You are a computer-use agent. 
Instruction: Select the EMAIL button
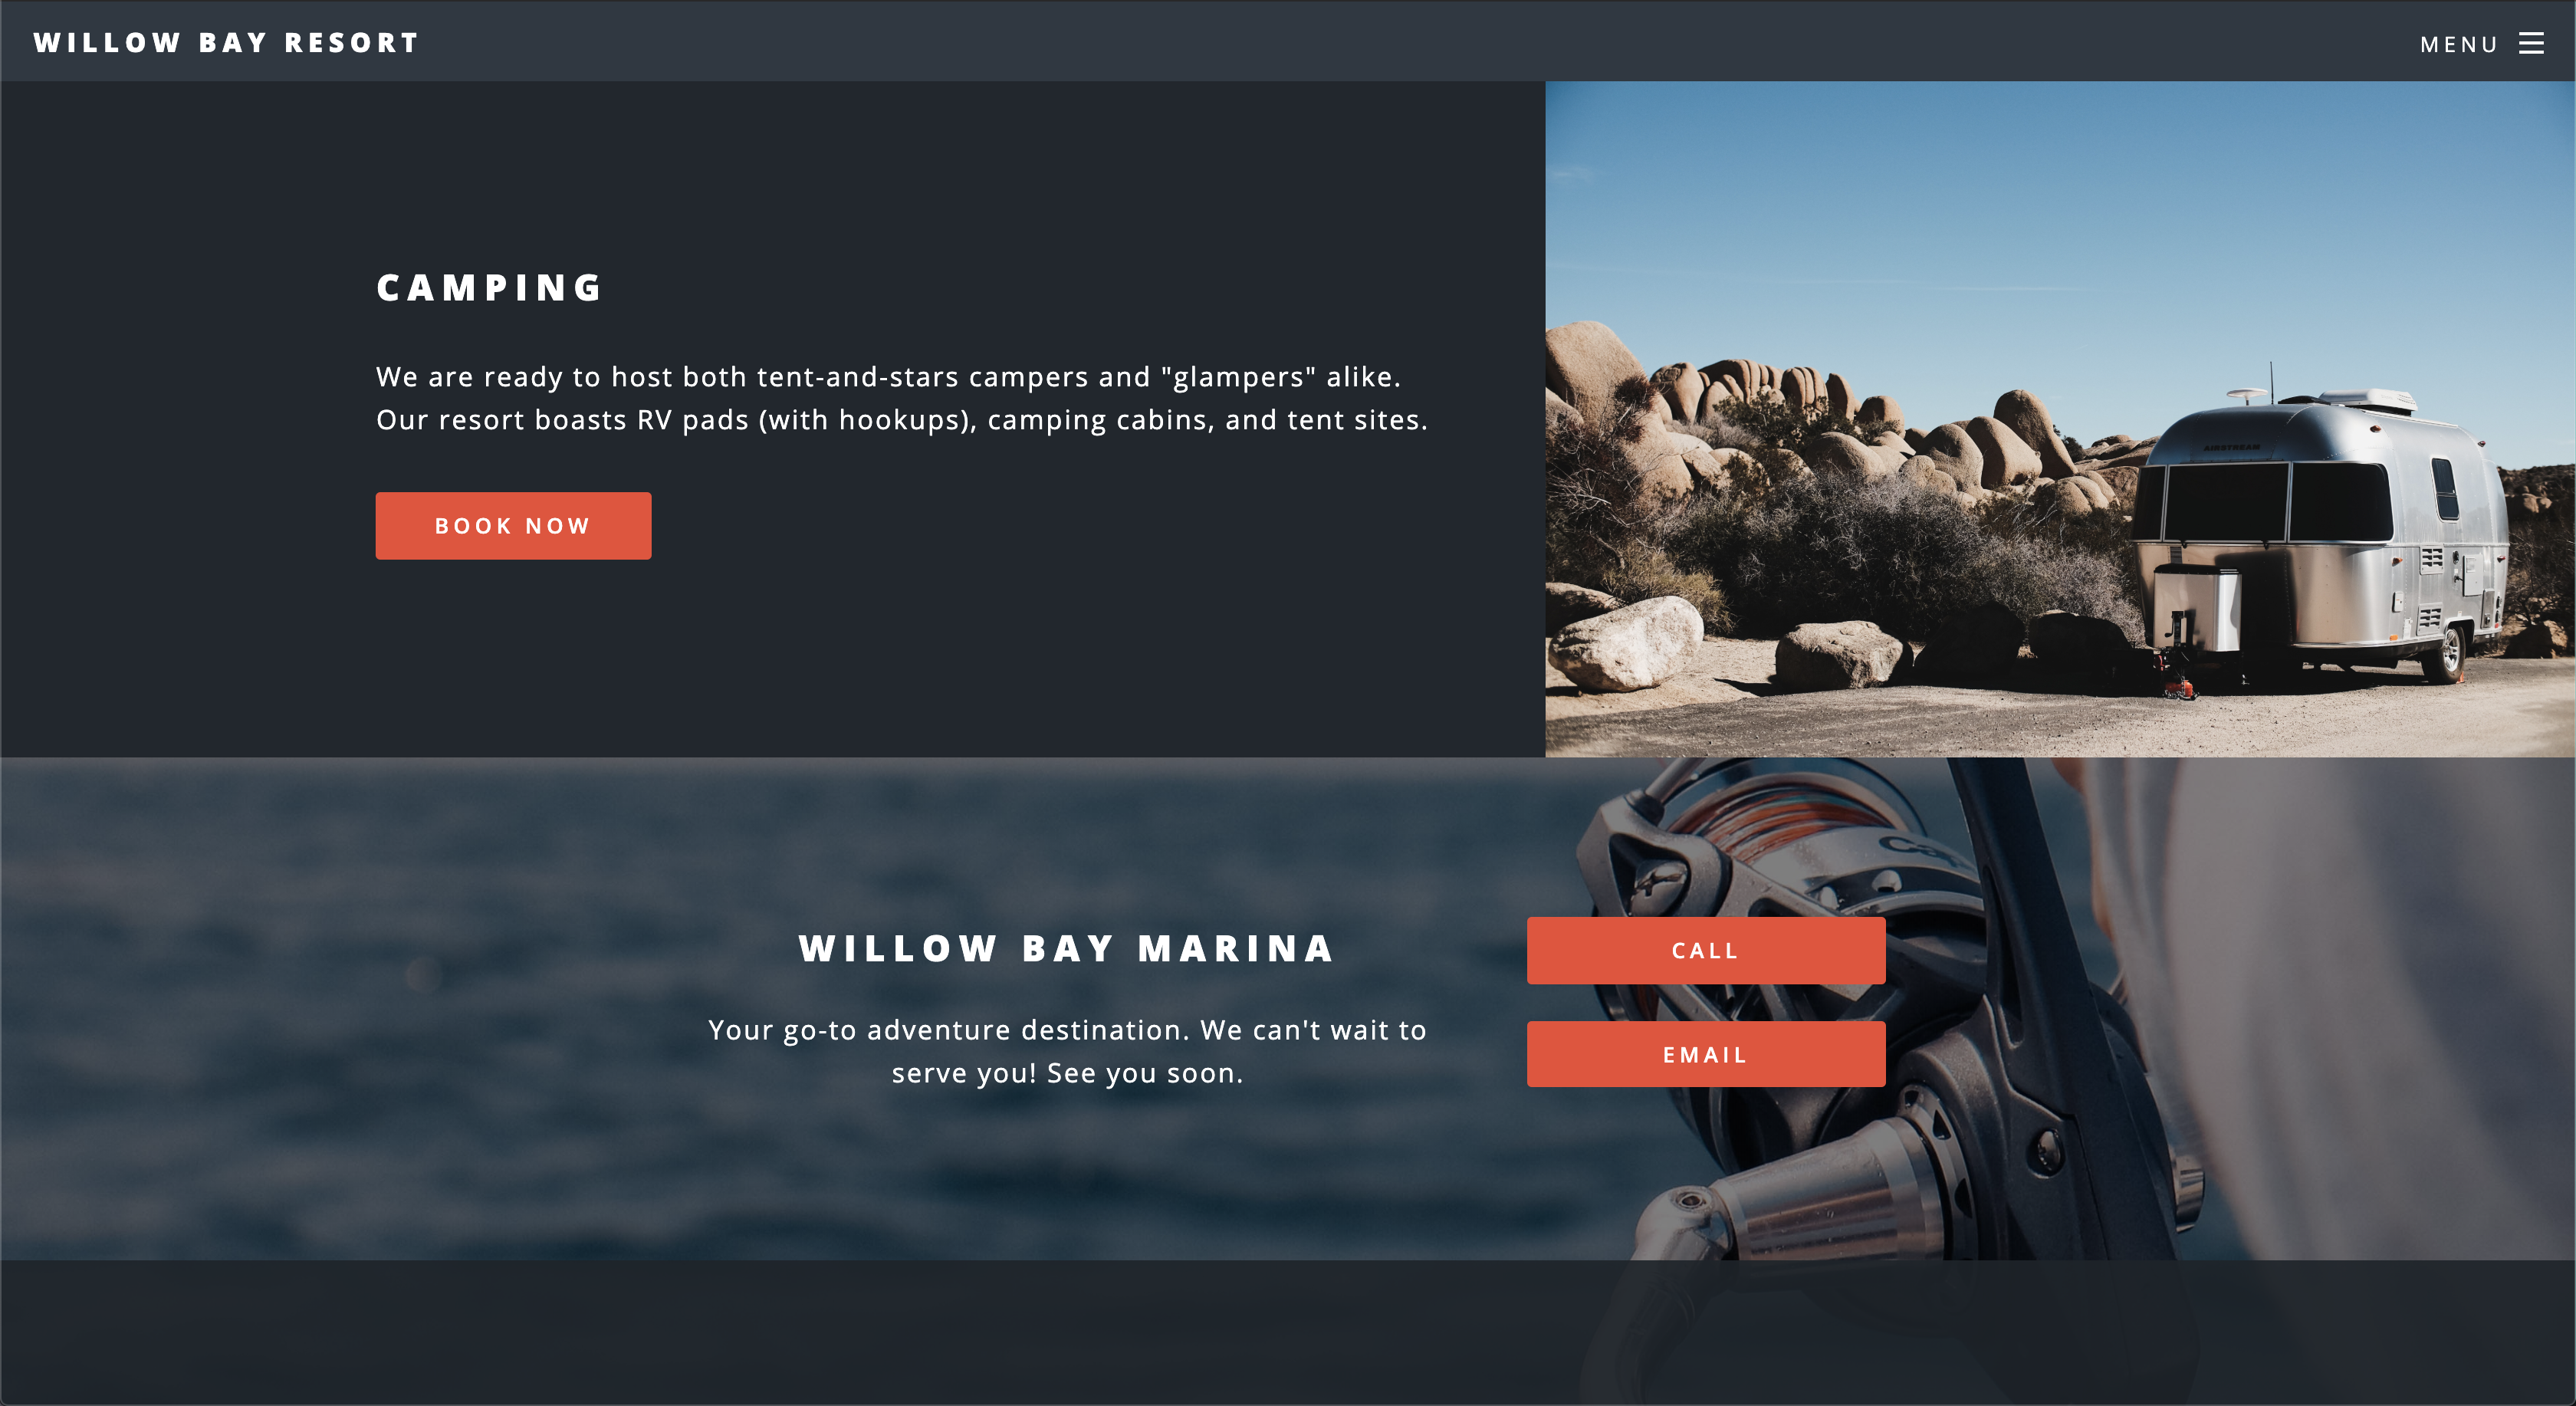tap(1706, 1054)
